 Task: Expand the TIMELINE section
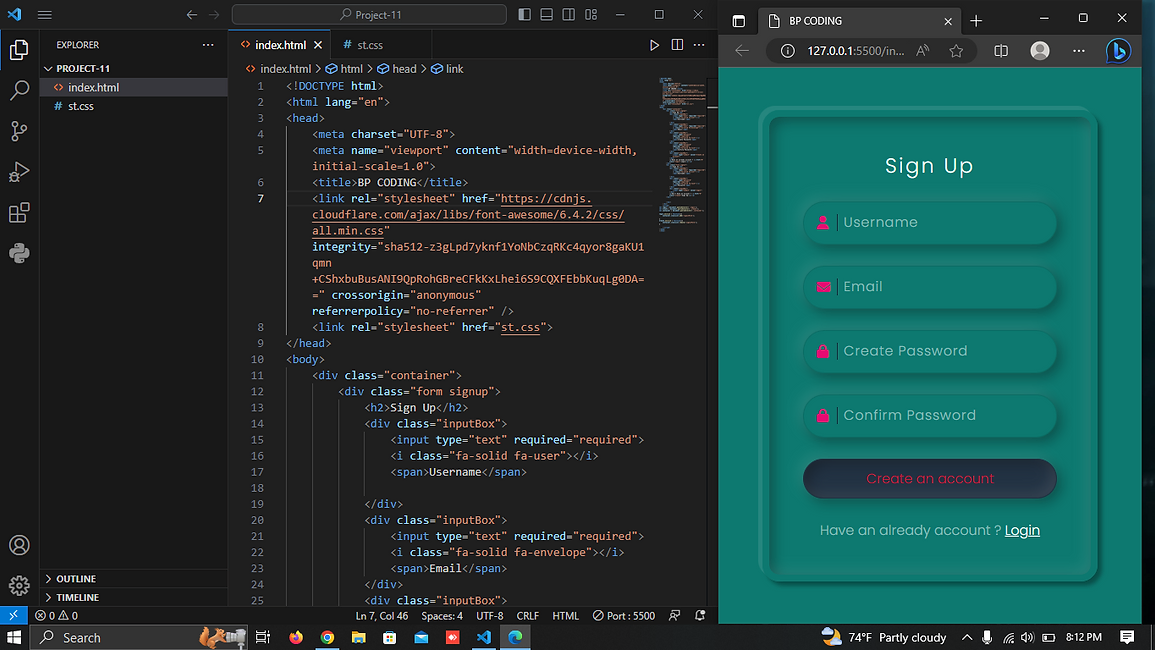coord(77,597)
